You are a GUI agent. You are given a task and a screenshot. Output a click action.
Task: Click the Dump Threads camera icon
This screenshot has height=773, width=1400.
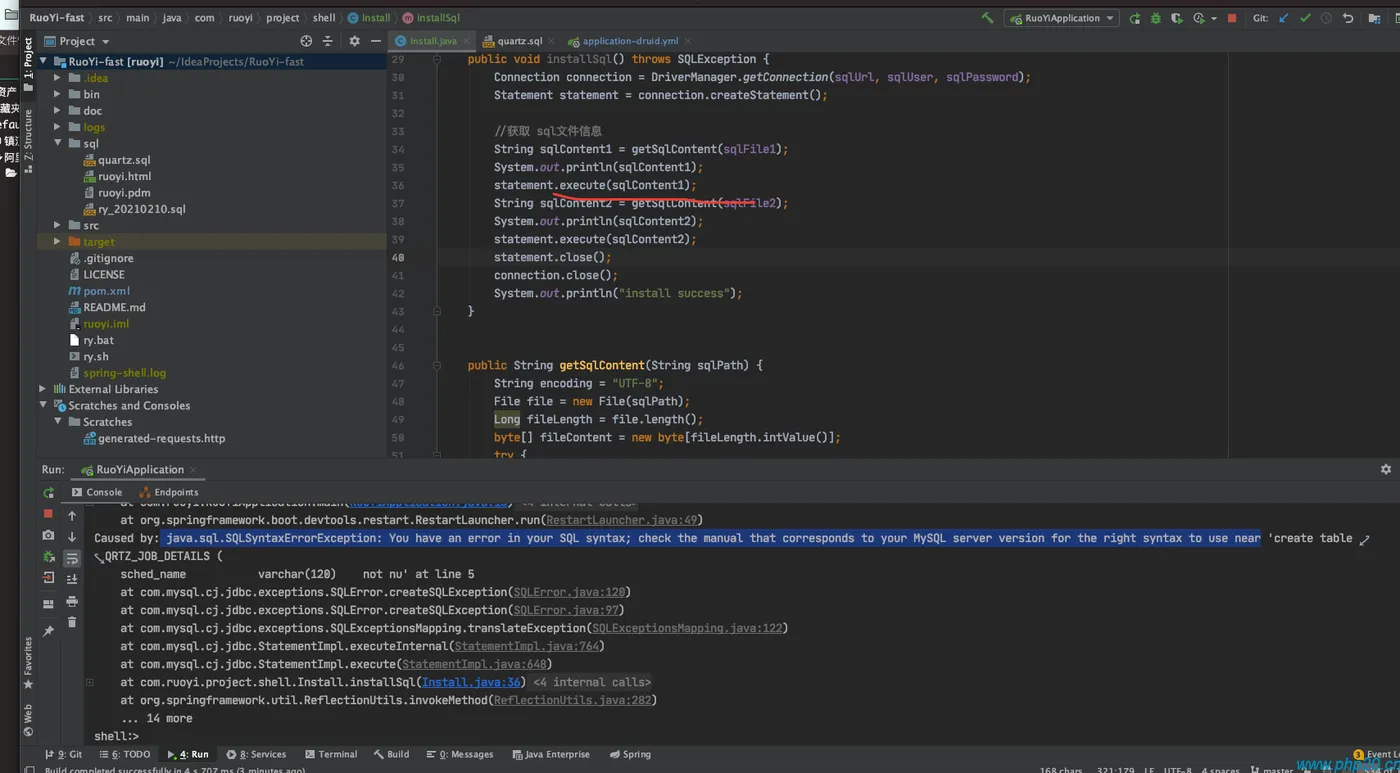48,535
